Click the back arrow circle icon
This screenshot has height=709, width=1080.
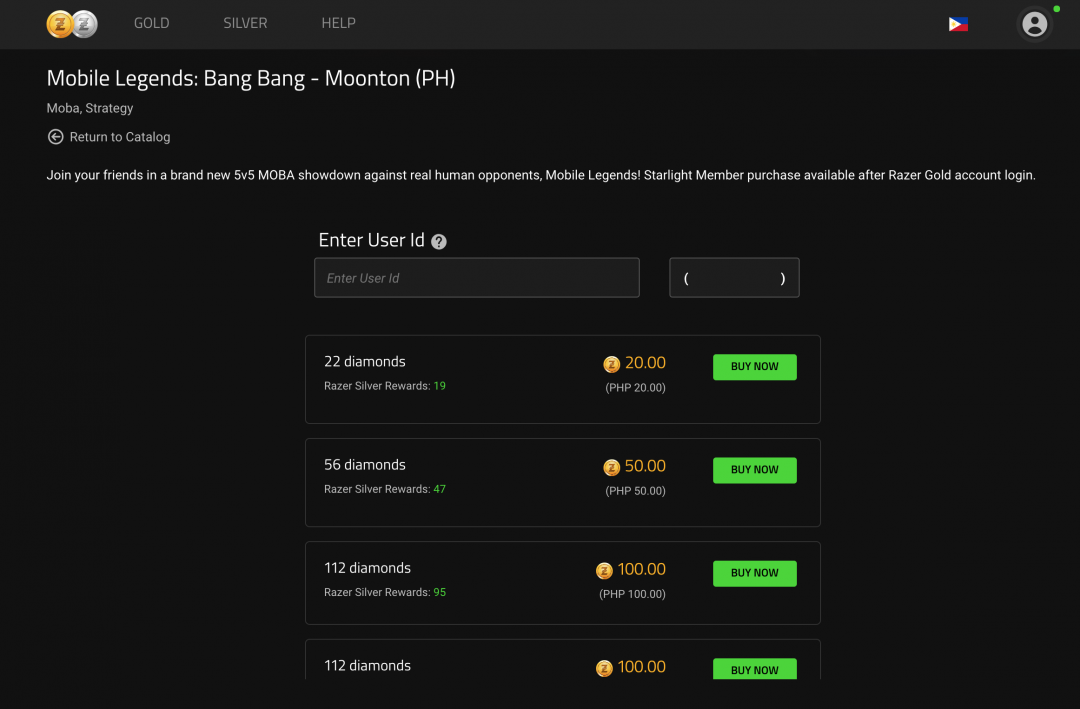point(55,136)
